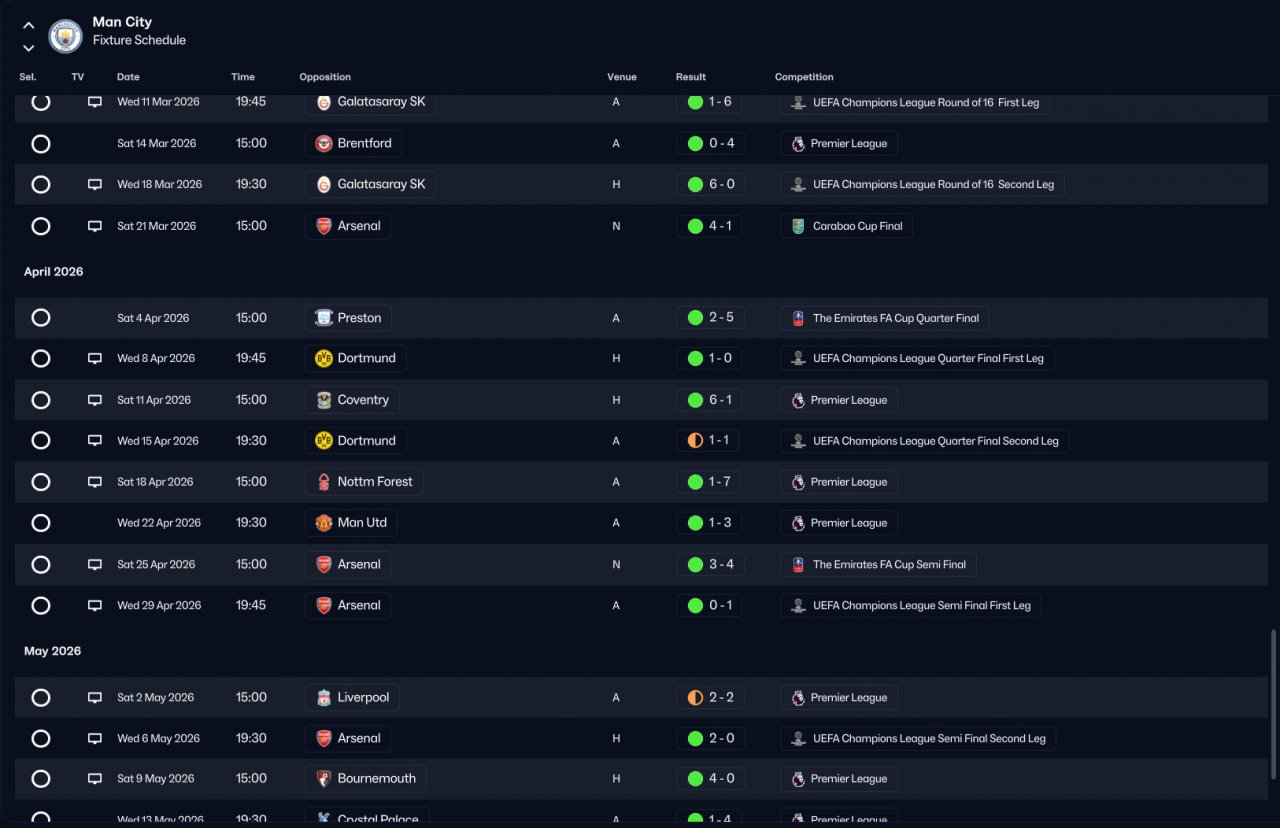Click the Liverpool club crest icon
Viewport: 1280px width, 828px height.
(324, 697)
